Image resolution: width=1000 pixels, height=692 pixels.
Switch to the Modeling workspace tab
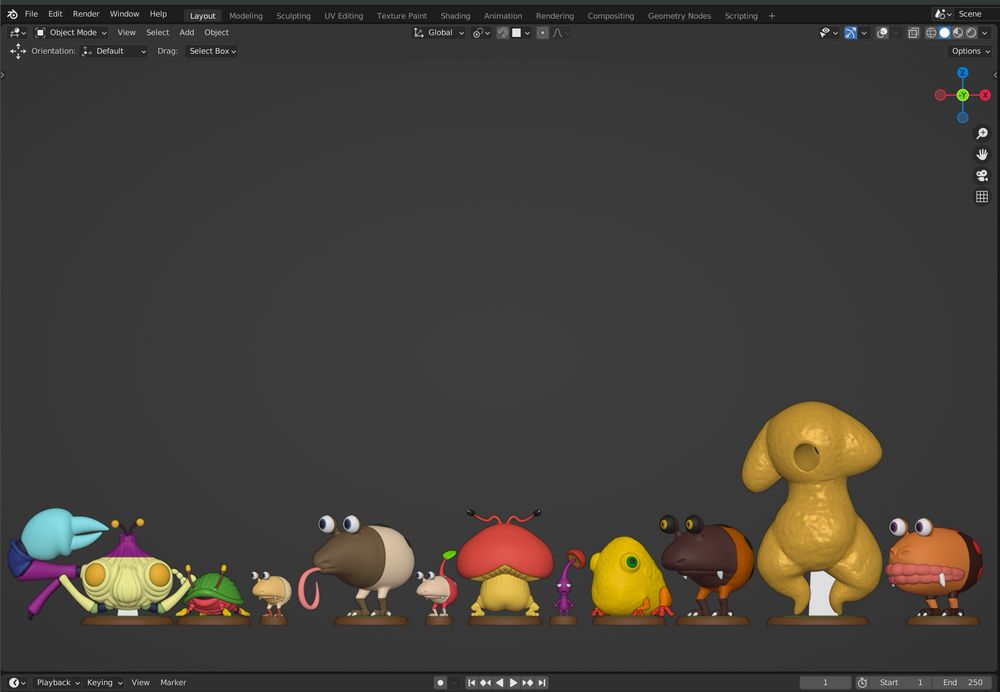pyautogui.click(x=246, y=16)
